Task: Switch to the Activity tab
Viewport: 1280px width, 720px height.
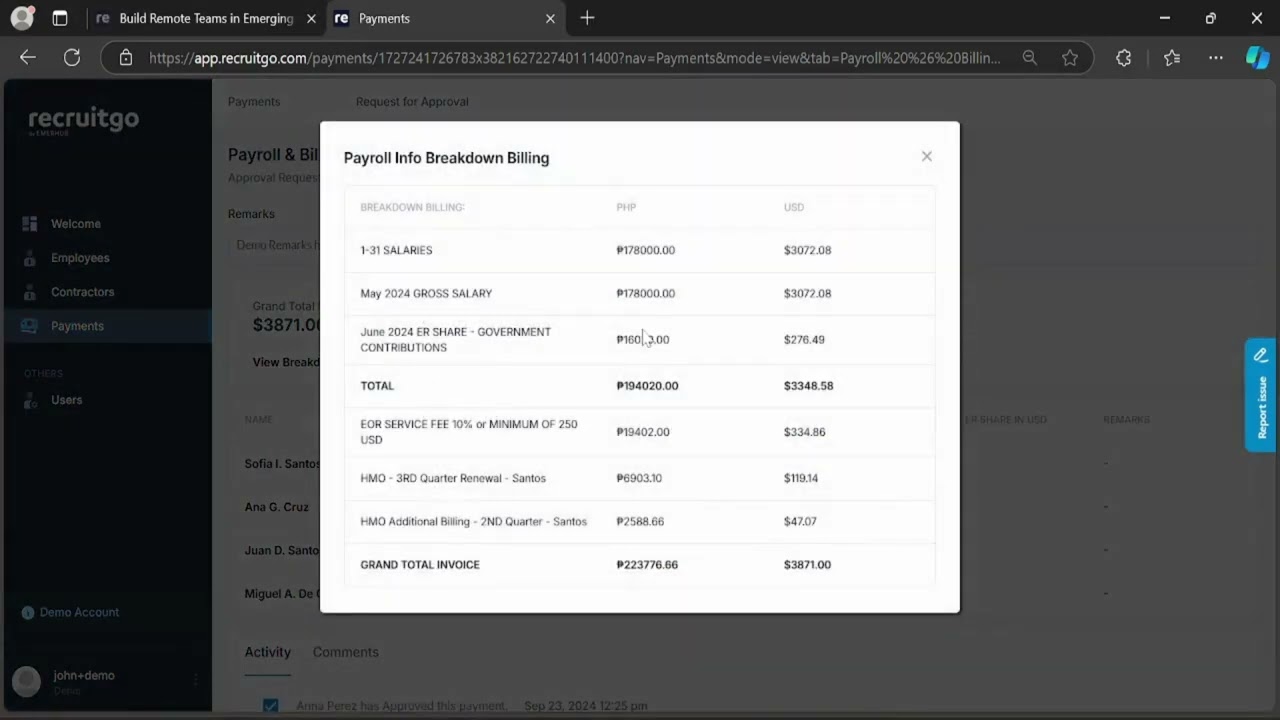Action: (268, 652)
